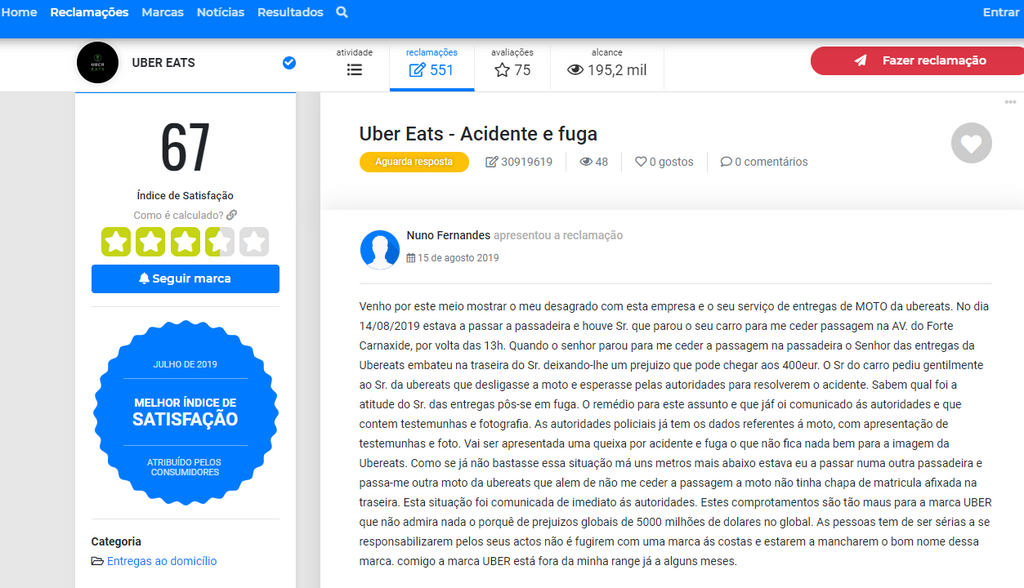
Task: Open the atividade list icon
Action: tap(354, 70)
